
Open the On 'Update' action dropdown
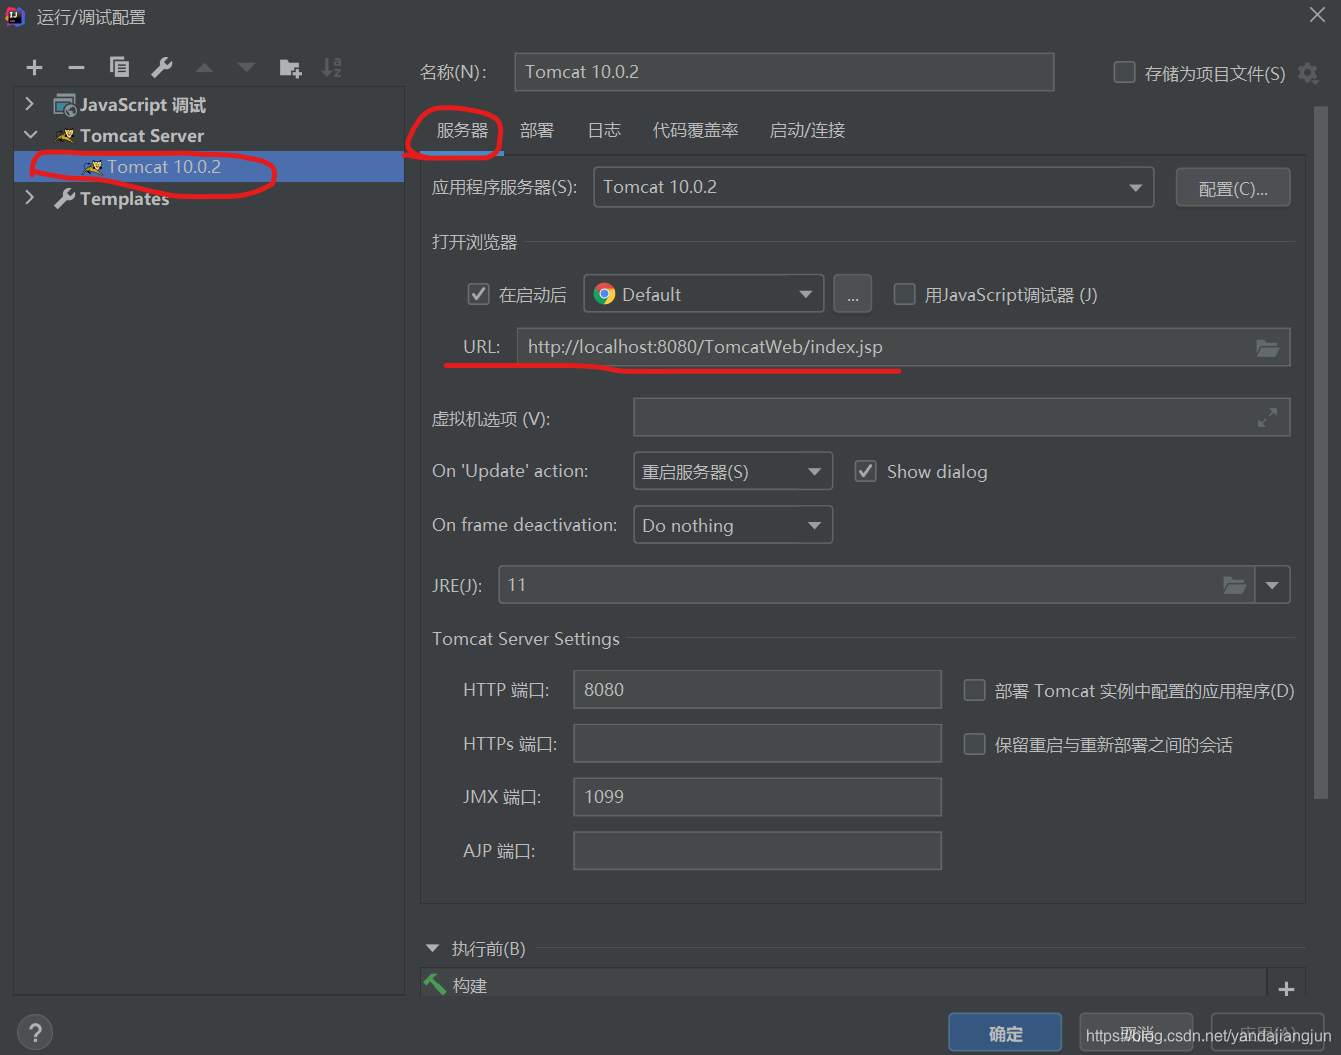[733, 471]
